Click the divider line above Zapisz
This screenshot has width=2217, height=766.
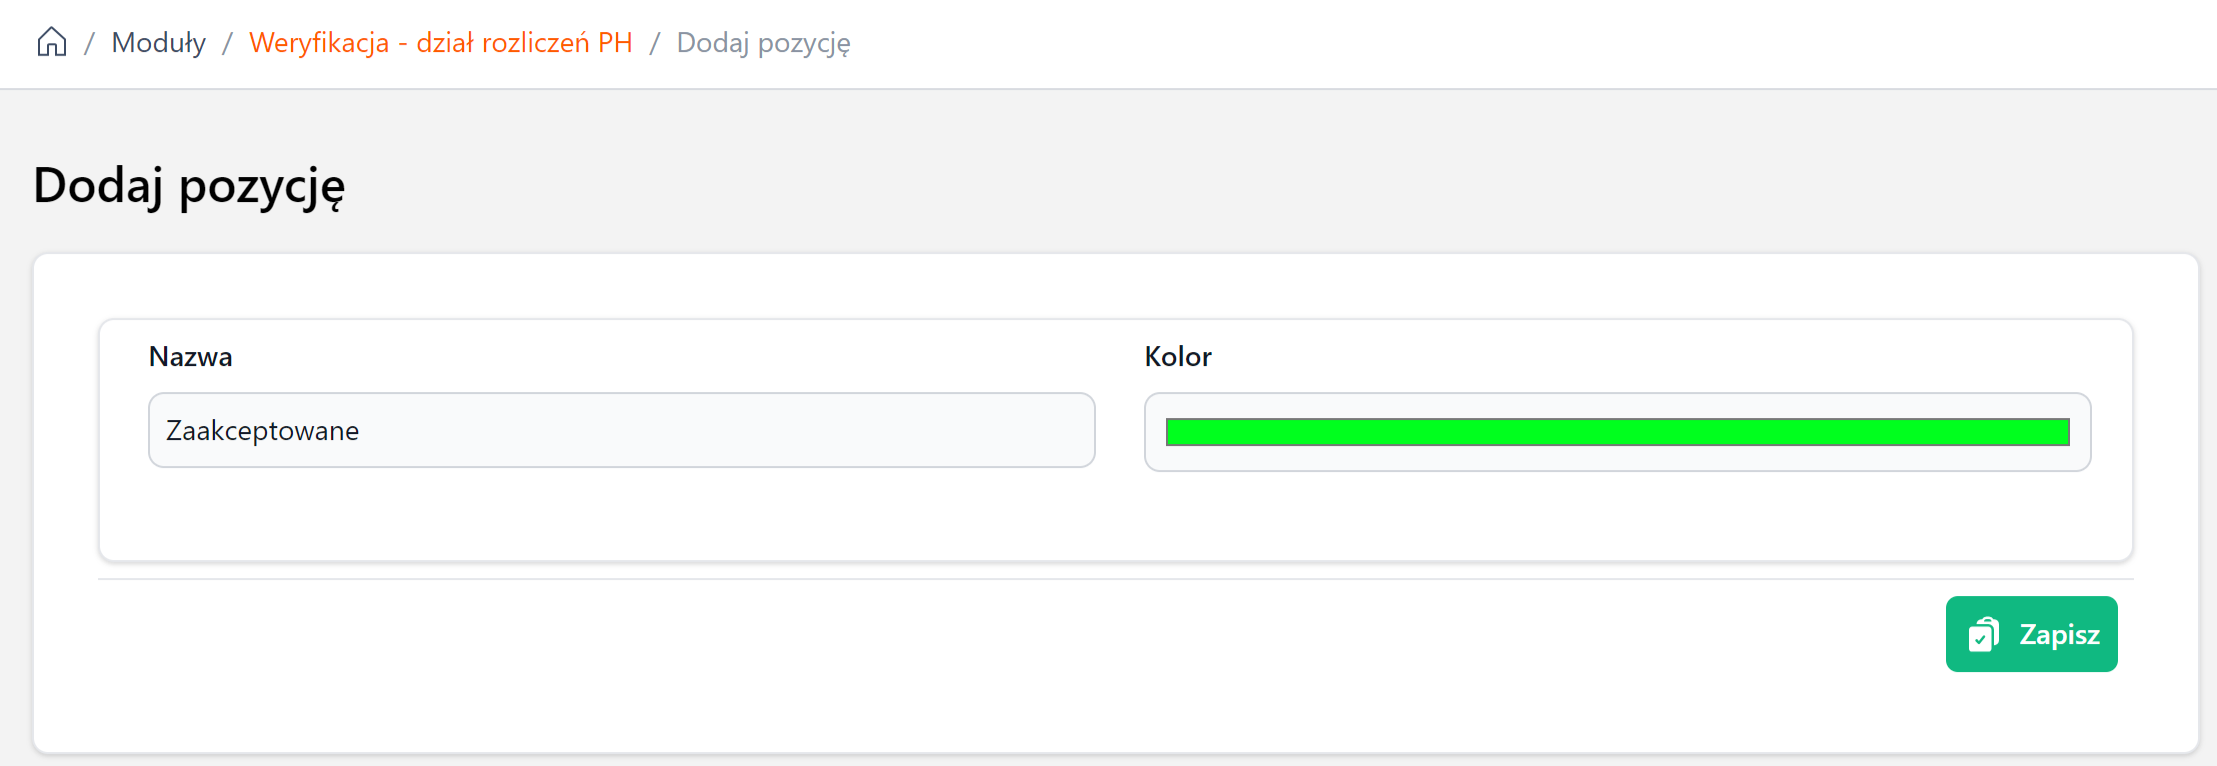point(1115,579)
